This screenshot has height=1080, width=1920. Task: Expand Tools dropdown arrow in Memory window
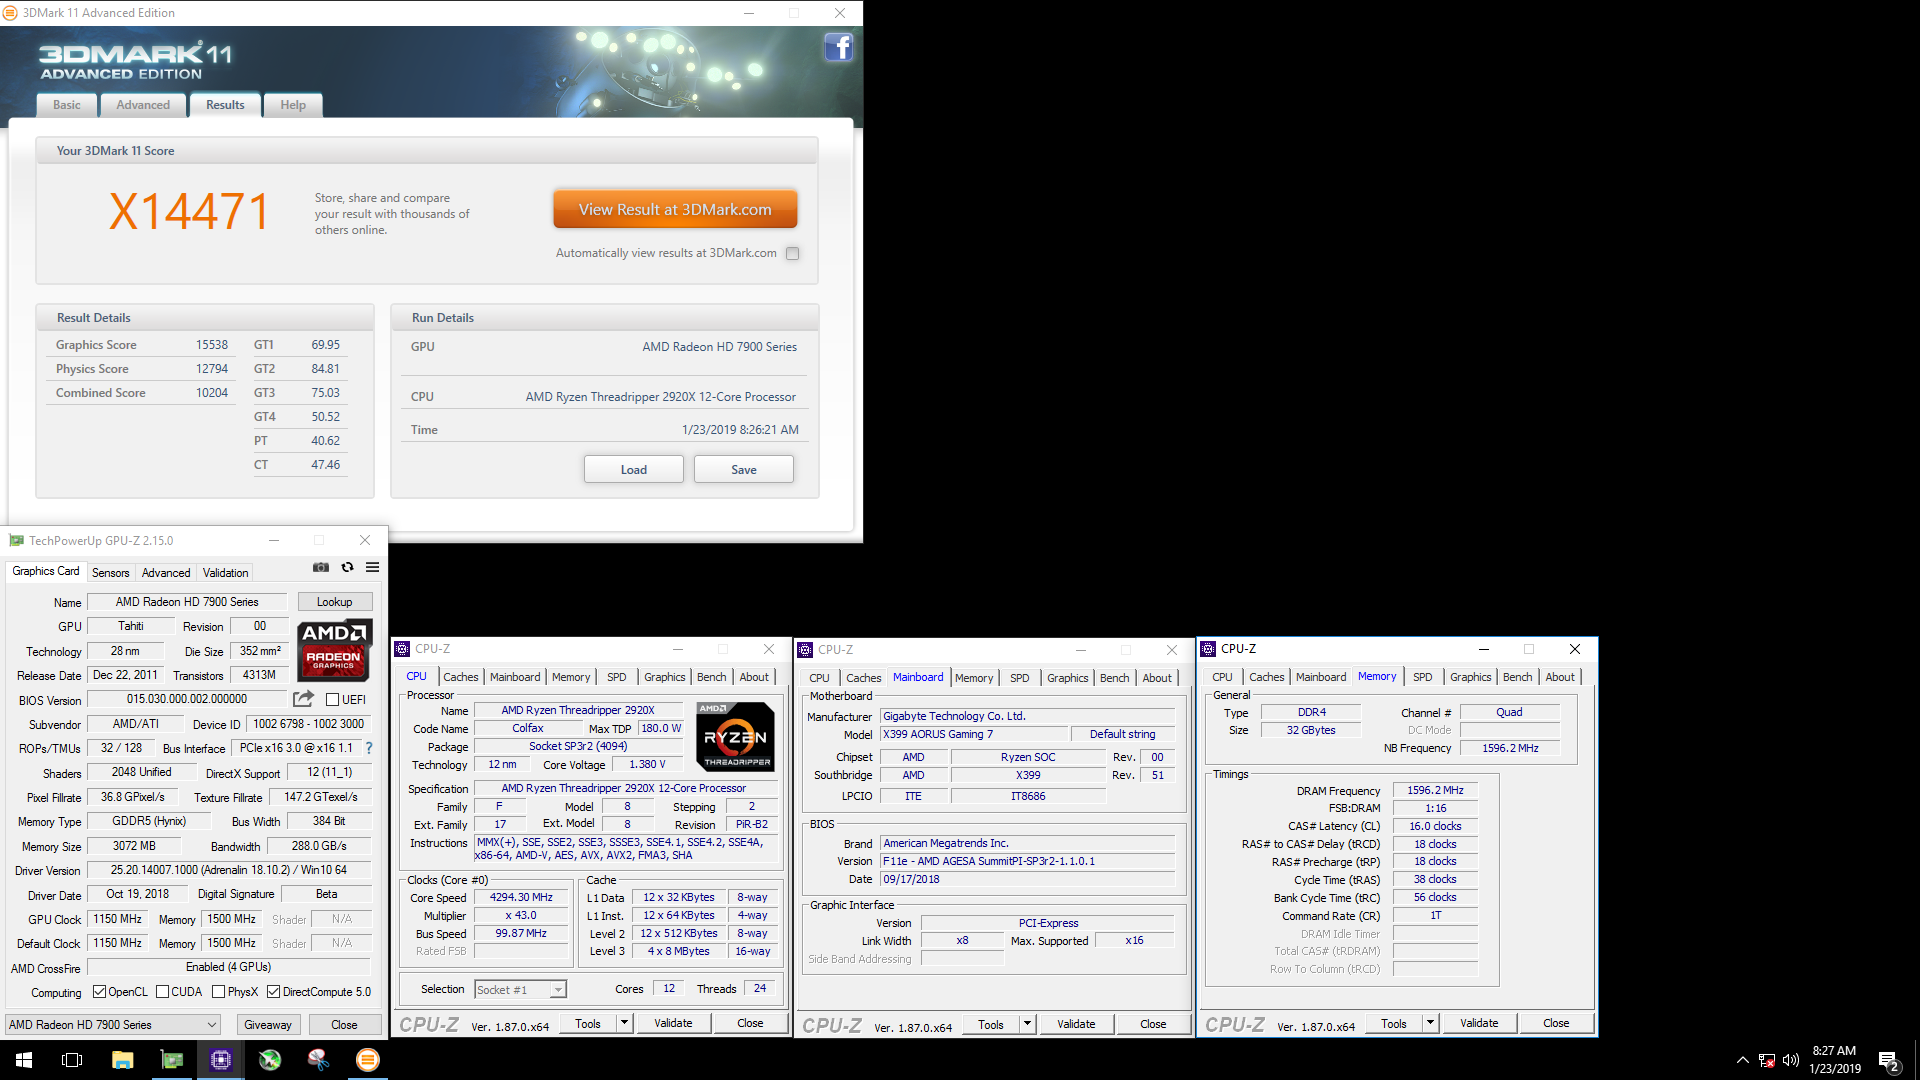[1430, 1023]
